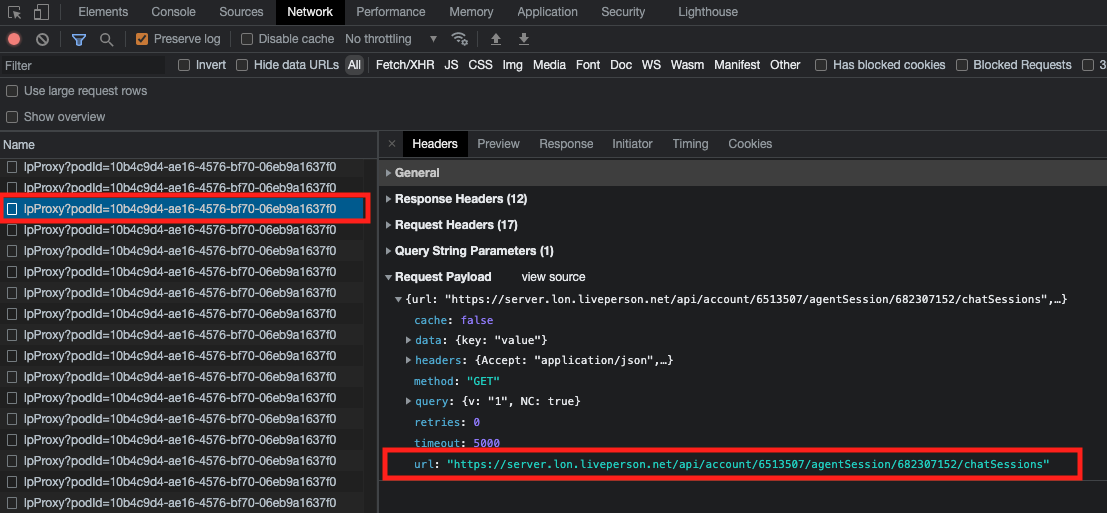Expand the query object in payload
The image size is (1107, 513).
click(409, 402)
